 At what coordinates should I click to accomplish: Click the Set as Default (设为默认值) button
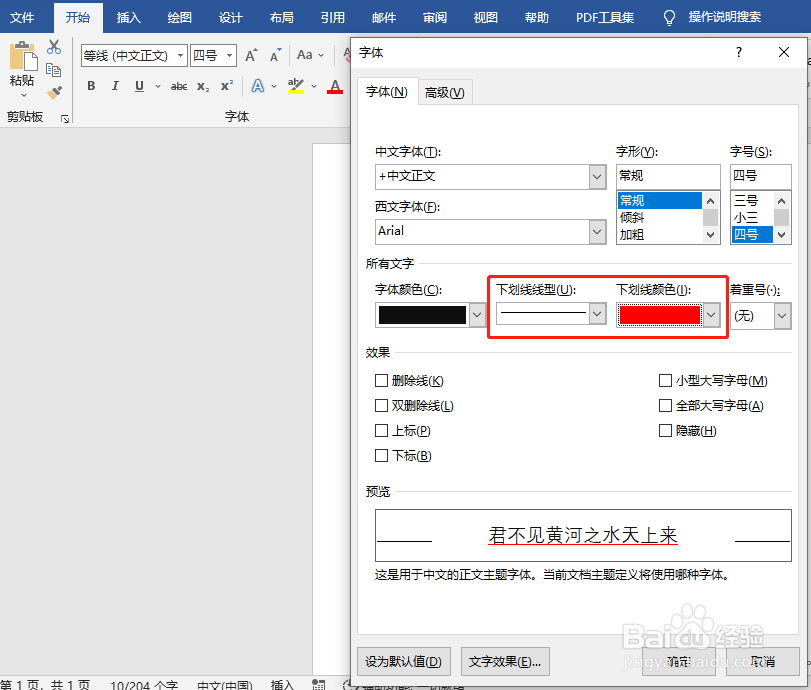point(403,662)
